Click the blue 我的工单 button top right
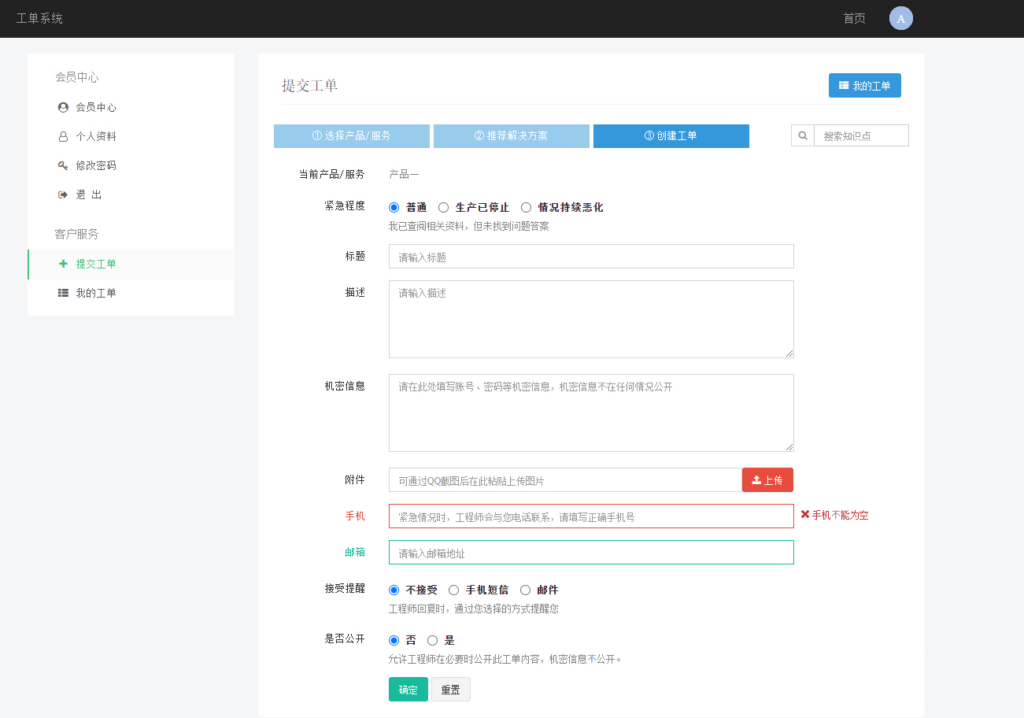The width and height of the screenshot is (1024, 718). (864, 85)
